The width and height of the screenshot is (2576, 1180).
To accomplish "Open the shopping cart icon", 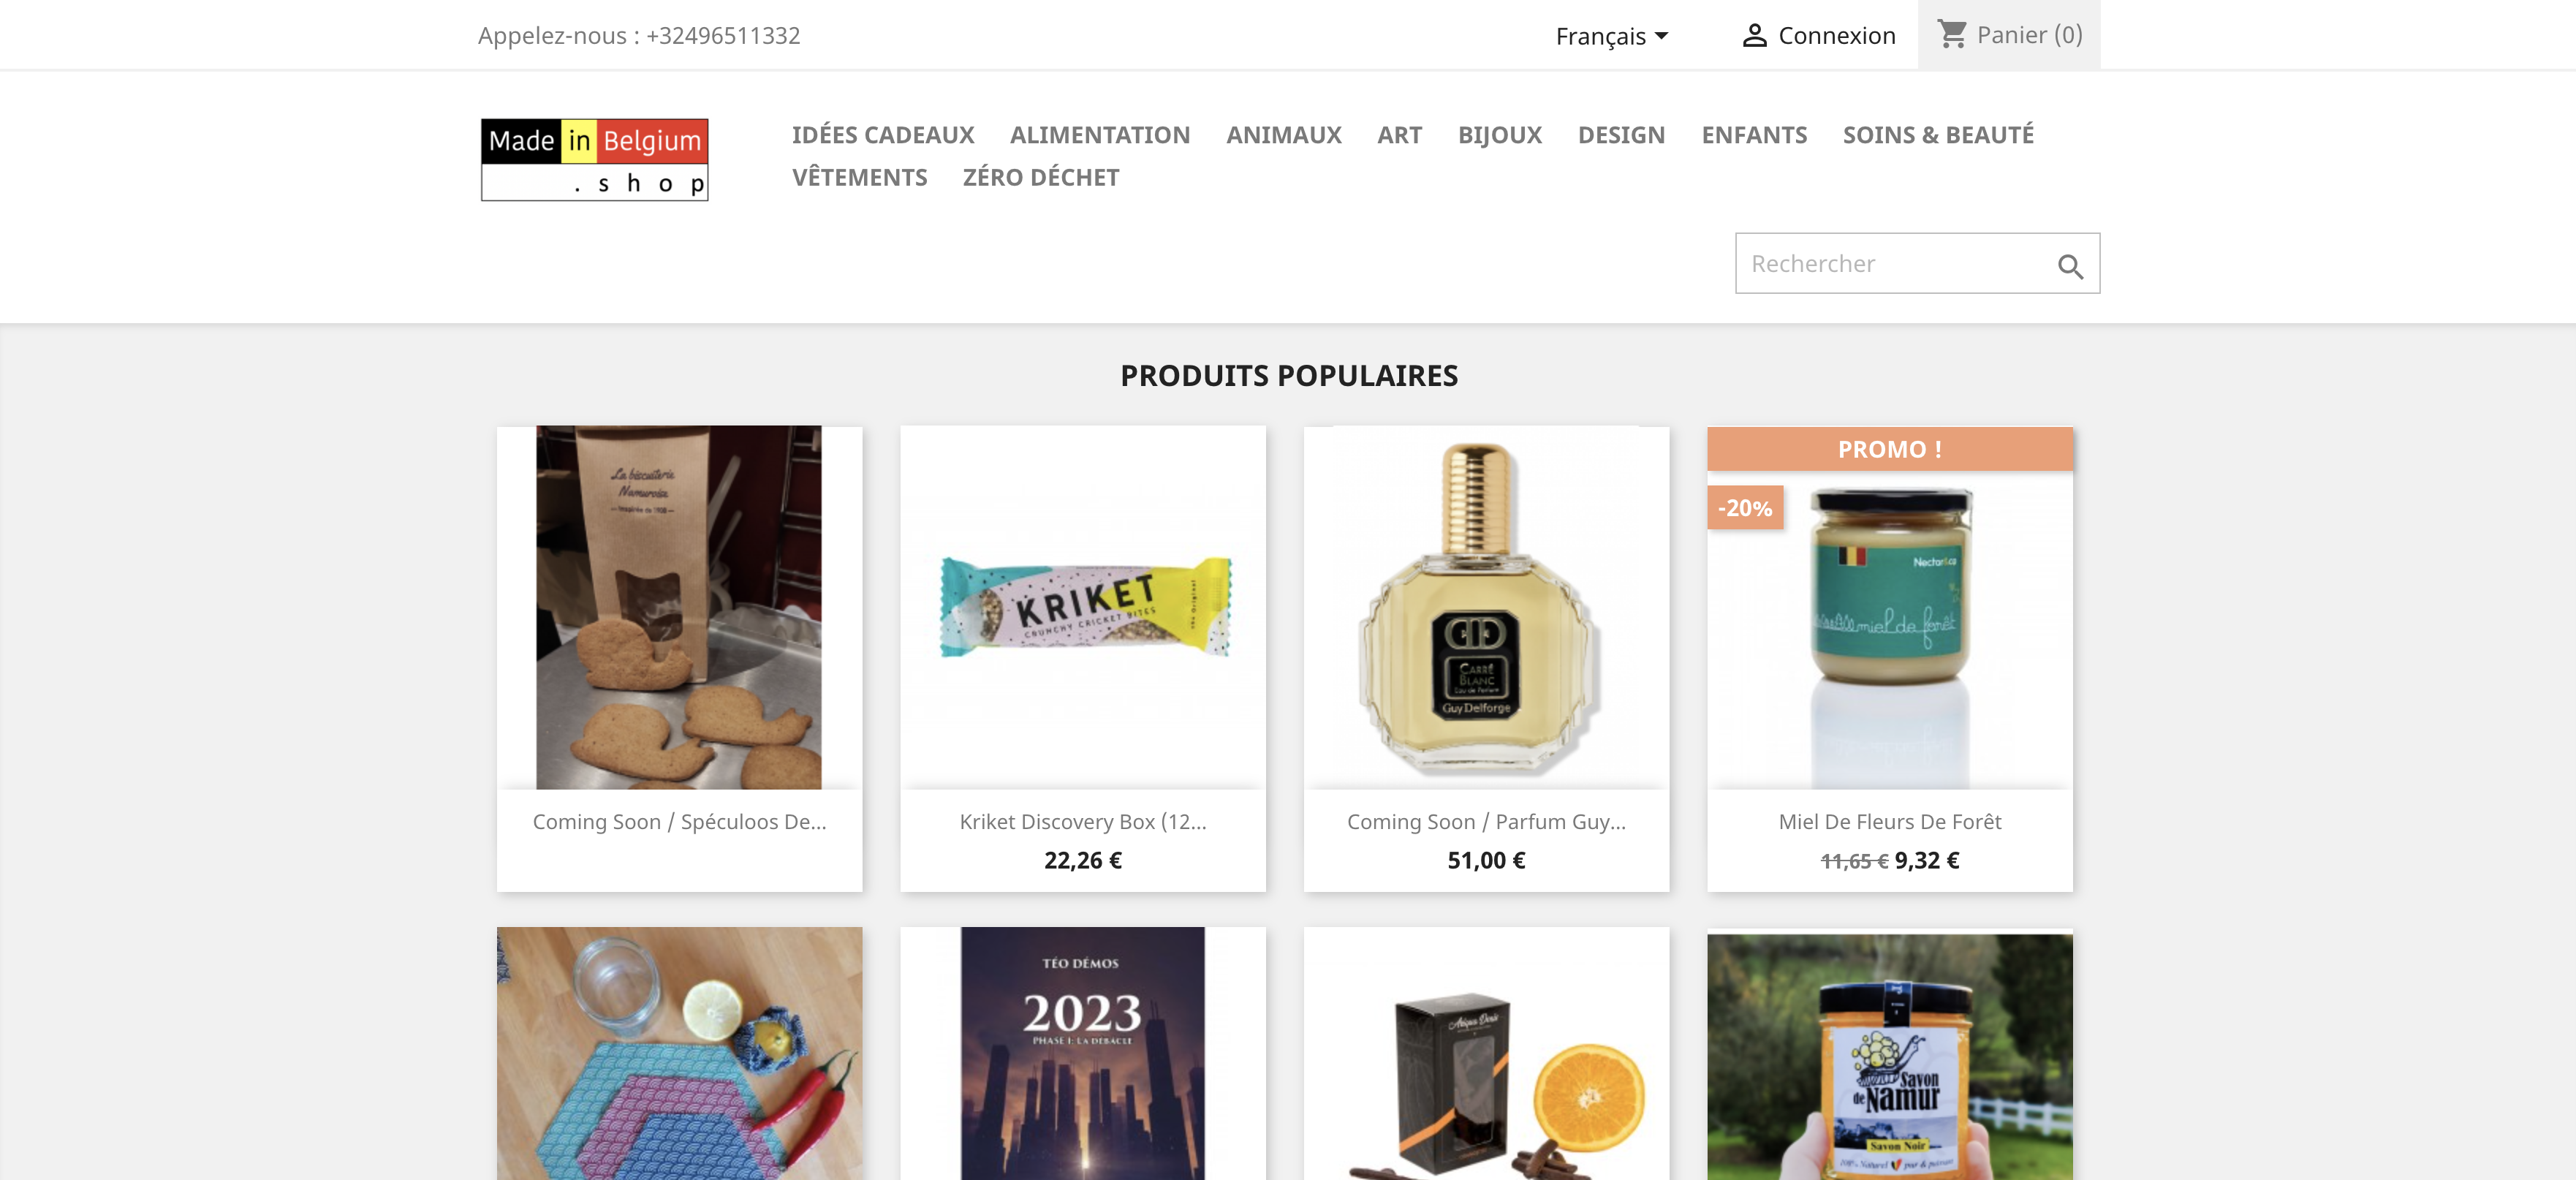I will tap(1952, 34).
